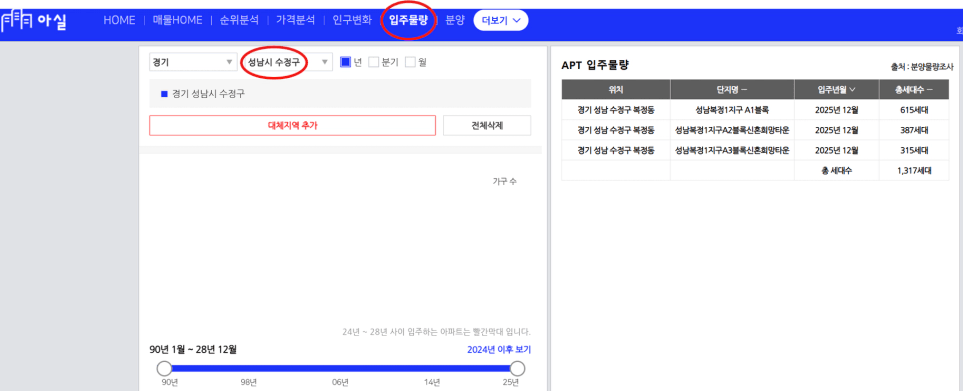The image size is (963, 391).
Task: Click the blue year range slider track
Action: pyautogui.click(x=341, y=368)
